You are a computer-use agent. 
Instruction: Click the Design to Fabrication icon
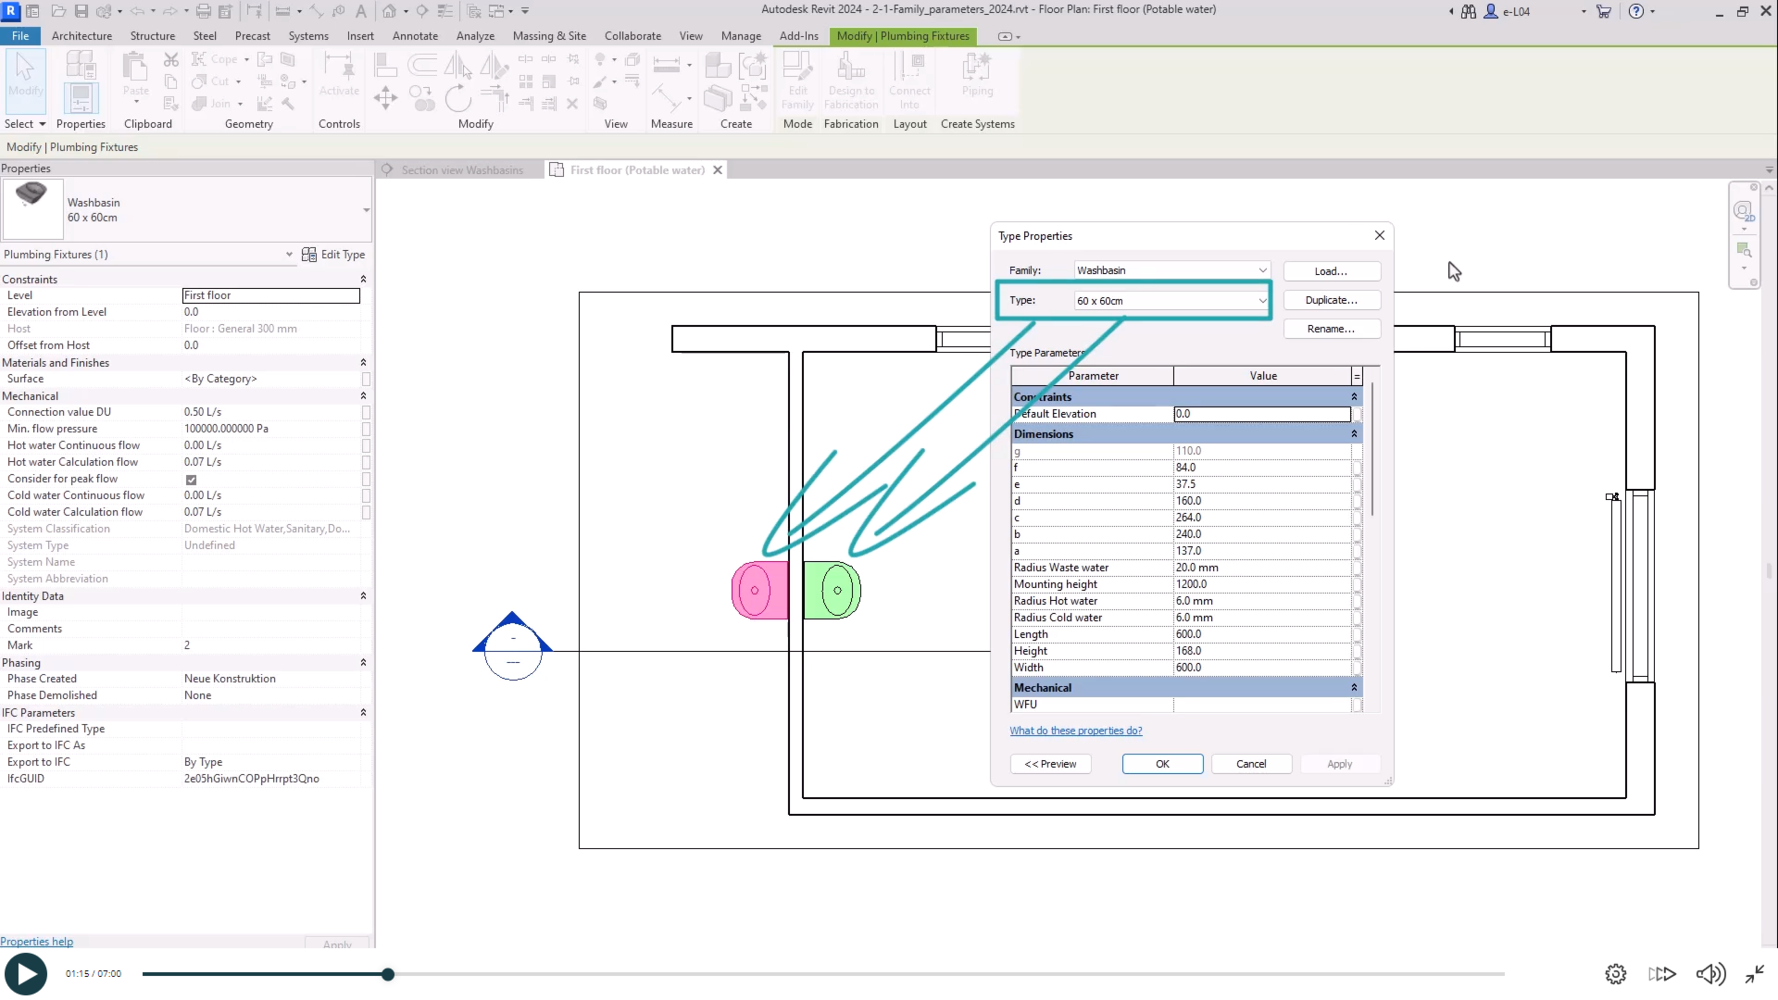pos(851,80)
